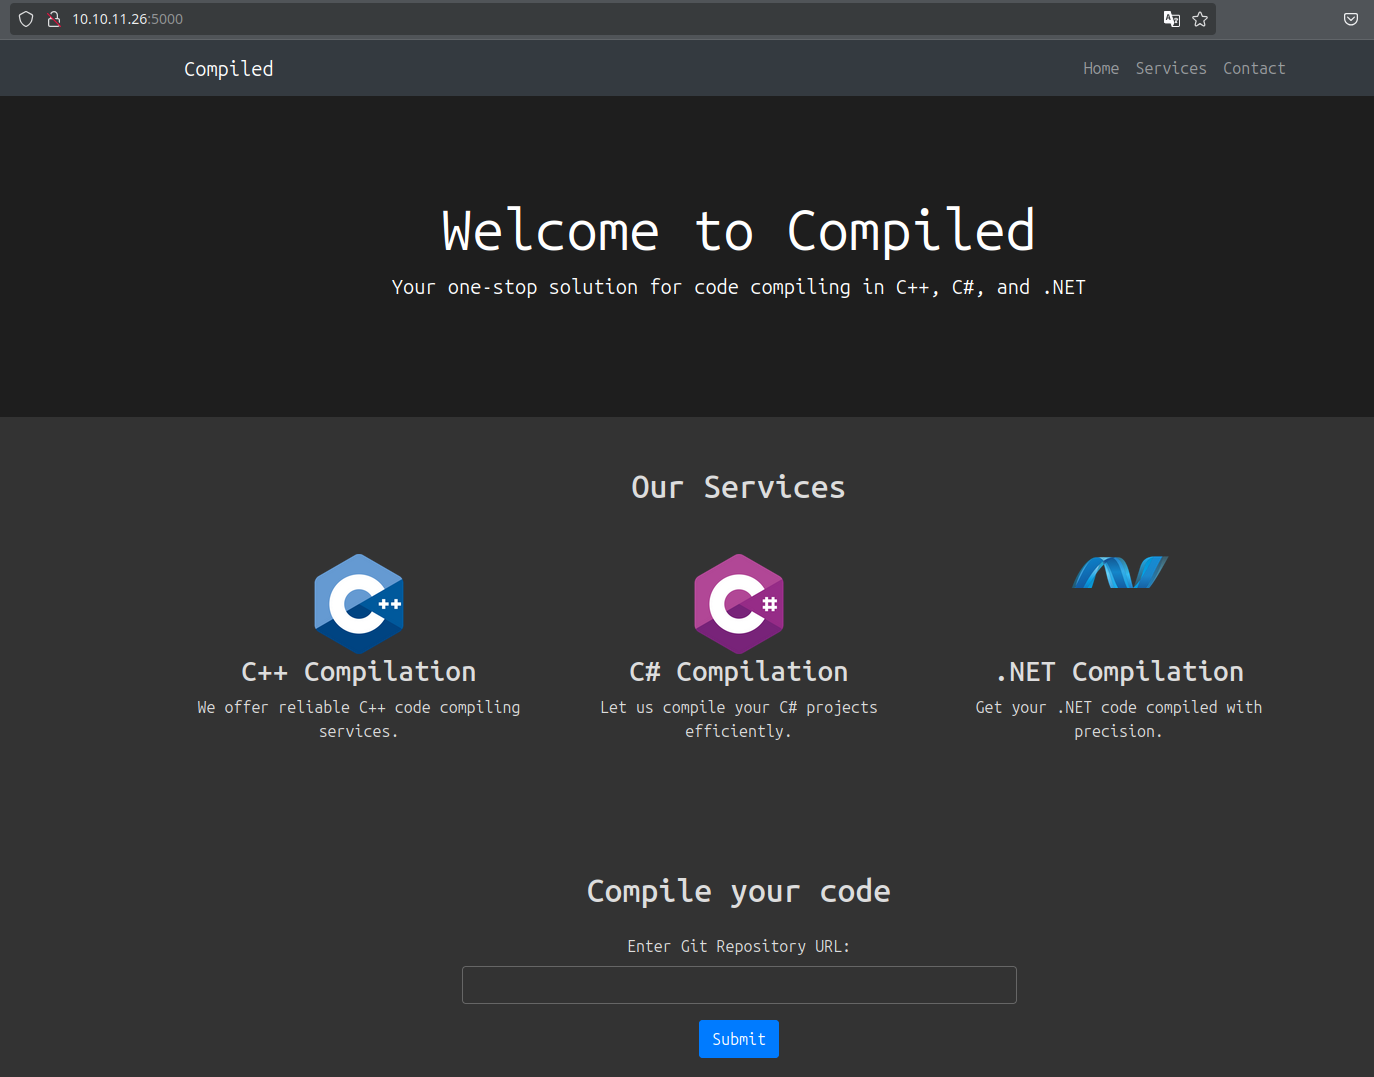Click the 'Your one-stop solution' subtitle text
This screenshot has width=1374, height=1077.
739,288
